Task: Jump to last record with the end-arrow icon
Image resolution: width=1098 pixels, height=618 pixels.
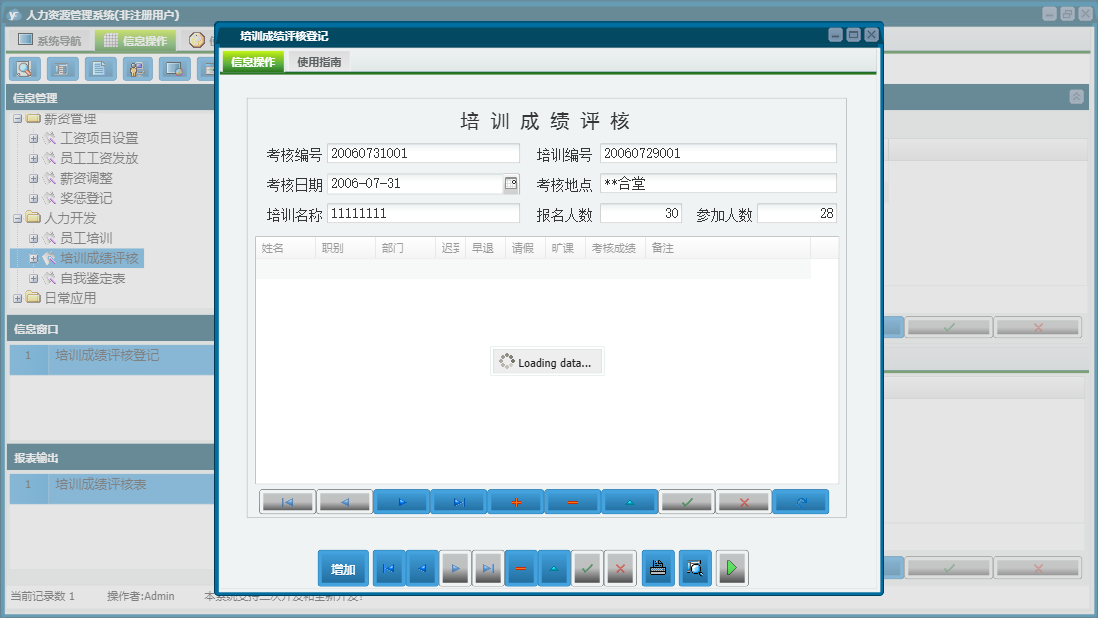Action: pyautogui.click(x=459, y=501)
